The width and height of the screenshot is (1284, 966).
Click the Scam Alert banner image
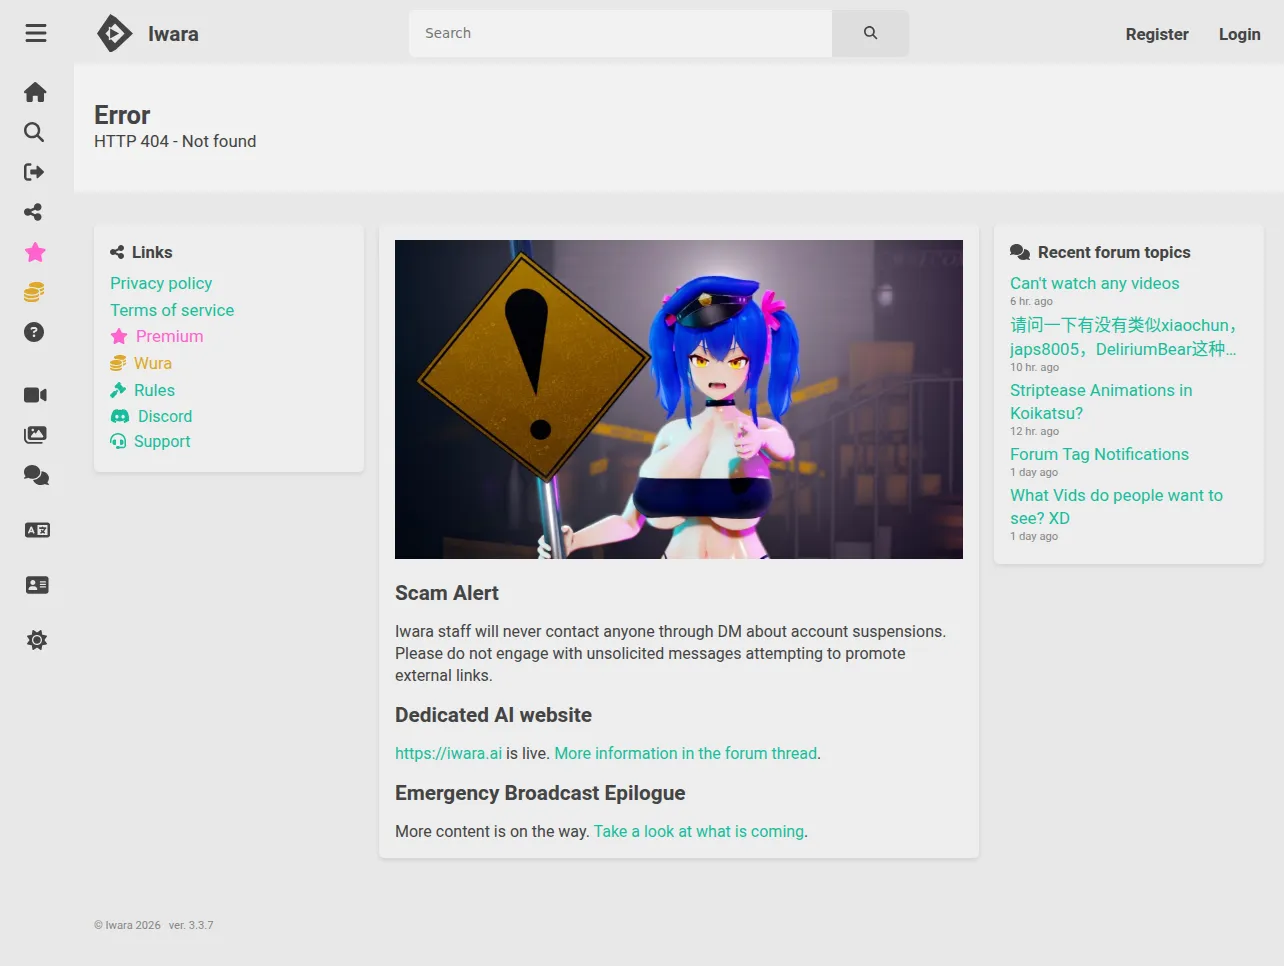tap(679, 399)
